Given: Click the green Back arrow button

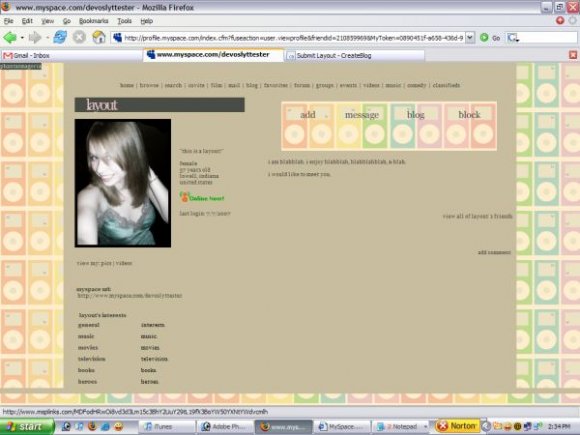Looking at the screenshot, I should [10, 37].
